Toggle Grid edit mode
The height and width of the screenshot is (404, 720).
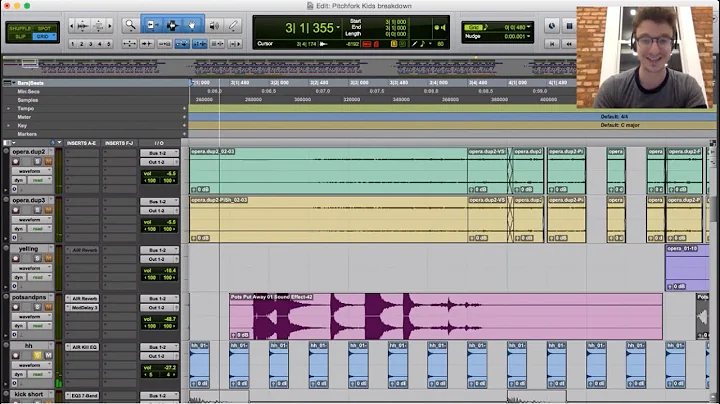(x=43, y=36)
